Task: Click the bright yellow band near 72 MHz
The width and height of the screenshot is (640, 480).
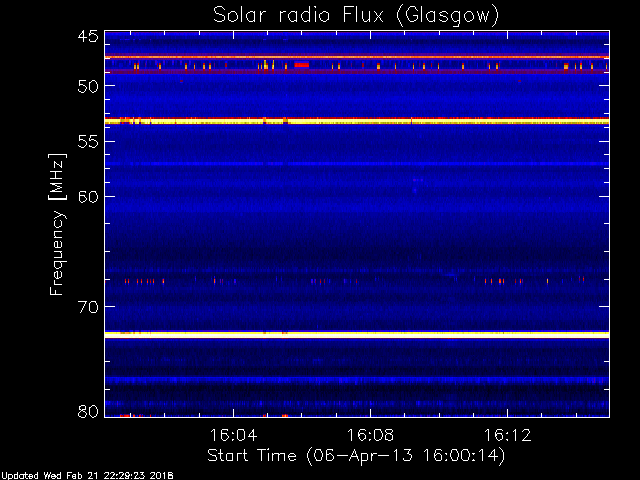Action: pyautogui.click(x=357, y=335)
